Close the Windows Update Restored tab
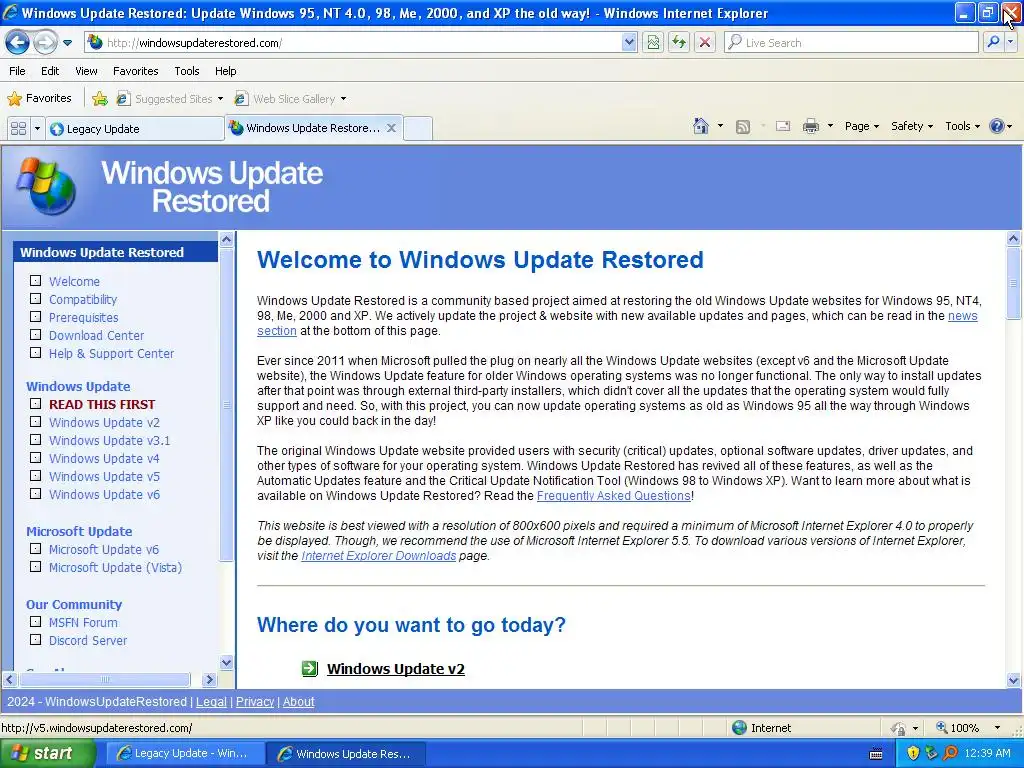The image size is (1024, 768). click(391, 128)
